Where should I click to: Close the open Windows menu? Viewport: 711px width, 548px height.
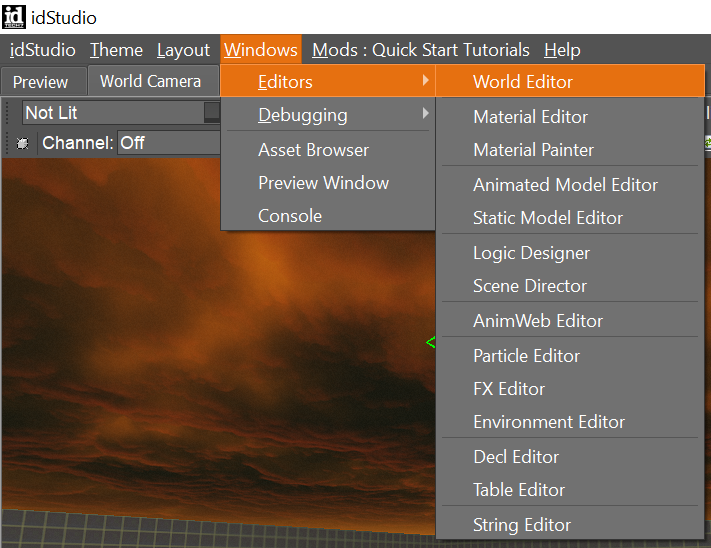tap(261, 50)
